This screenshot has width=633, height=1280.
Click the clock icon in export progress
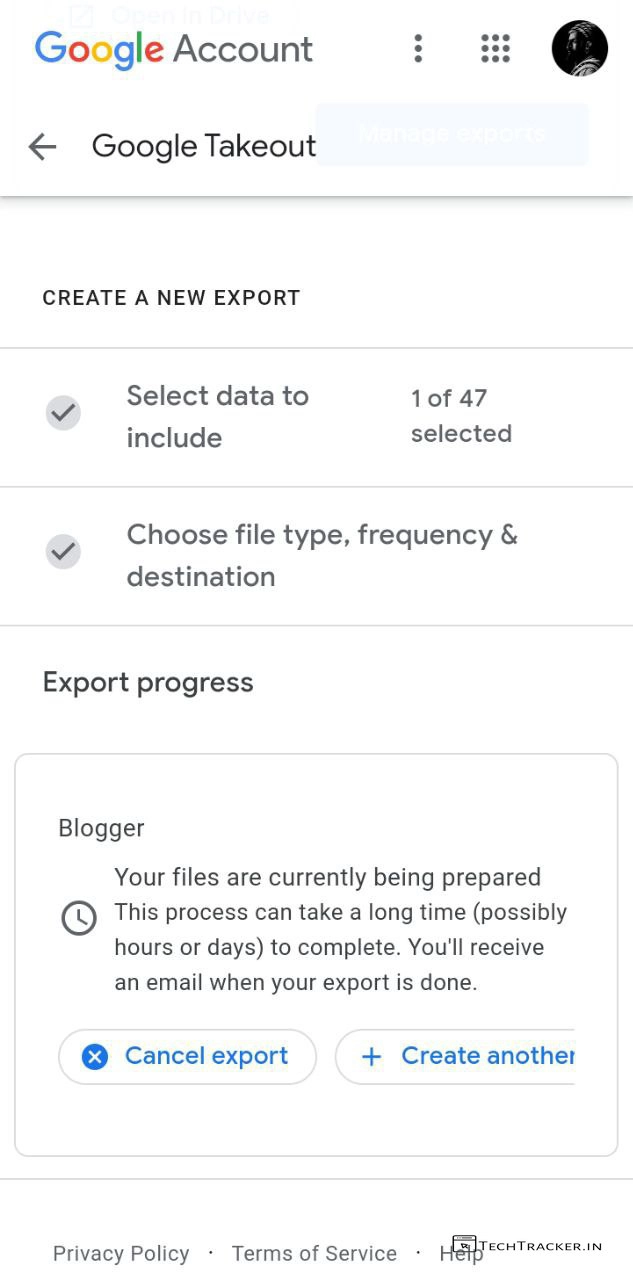coord(79,918)
